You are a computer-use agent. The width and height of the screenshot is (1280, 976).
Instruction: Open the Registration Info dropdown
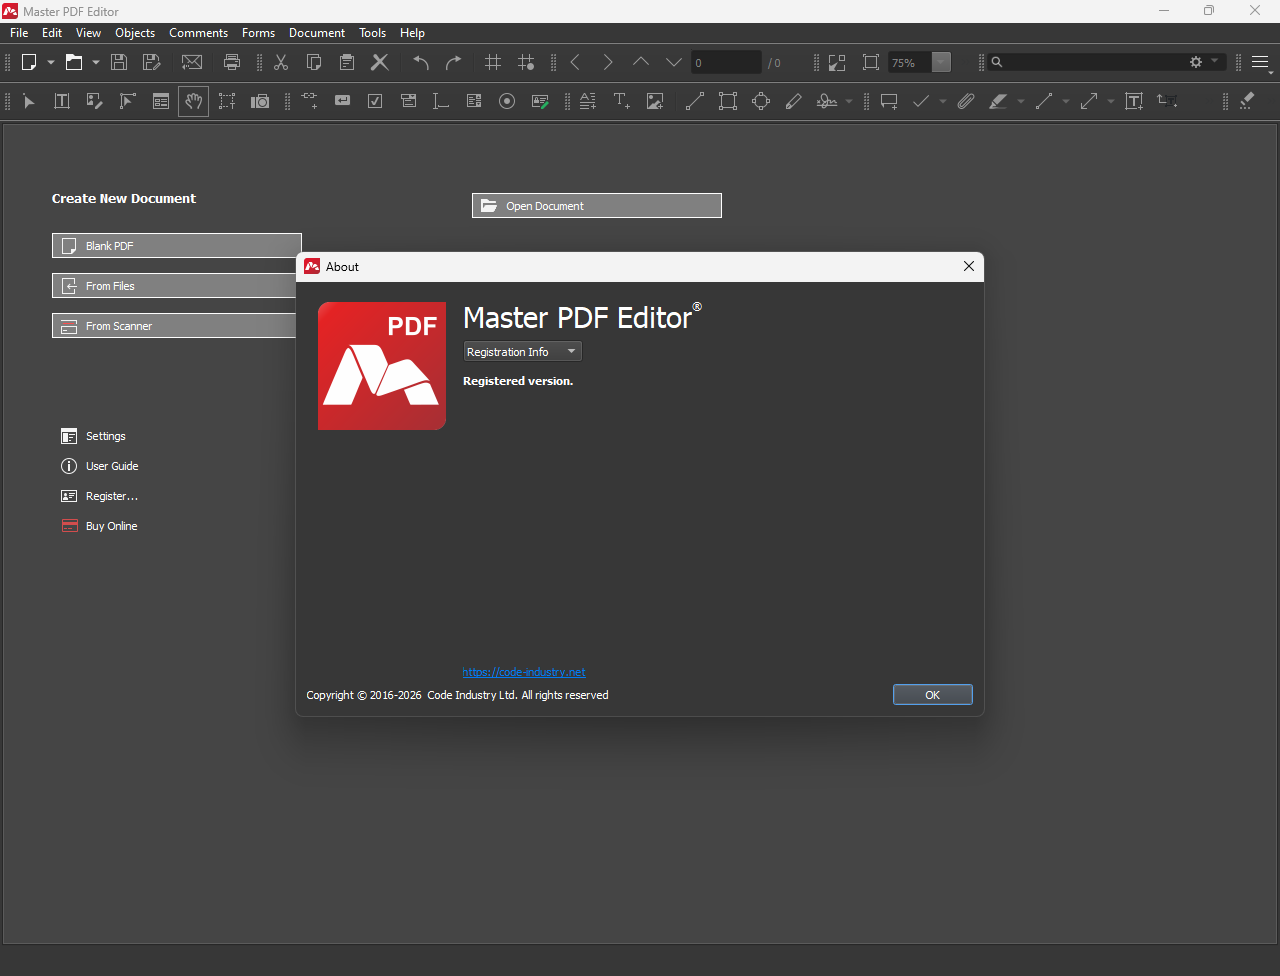tap(522, 352)
